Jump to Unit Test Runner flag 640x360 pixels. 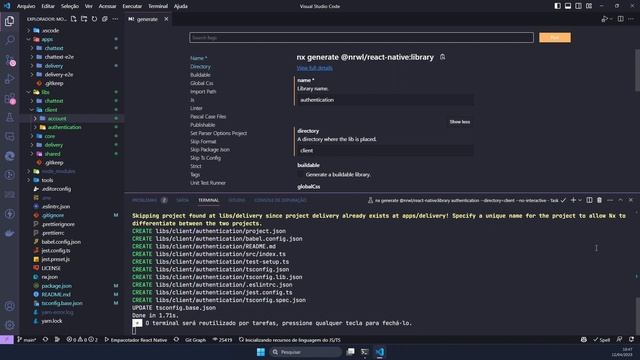[x=208, y=183]
